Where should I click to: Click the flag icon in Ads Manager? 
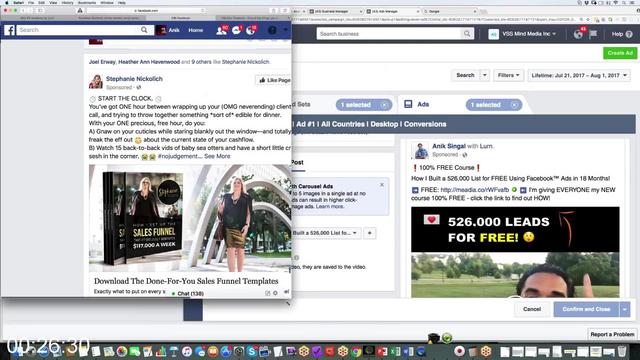pyautogui.click(x=593, y=34)
